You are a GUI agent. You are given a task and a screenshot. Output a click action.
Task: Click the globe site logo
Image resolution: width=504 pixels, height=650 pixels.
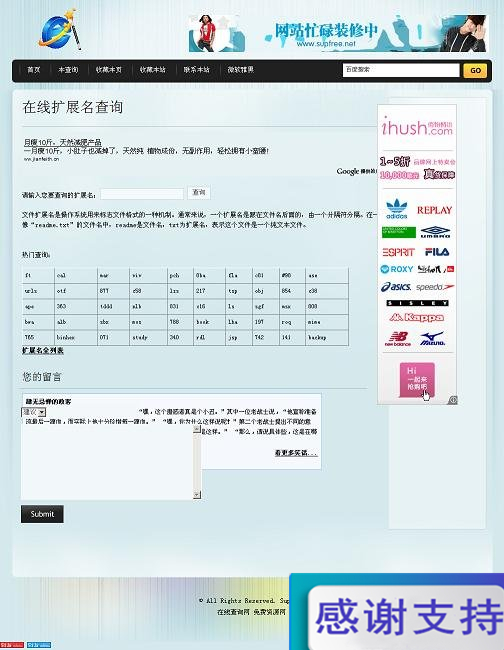click(x=59, y=30)
